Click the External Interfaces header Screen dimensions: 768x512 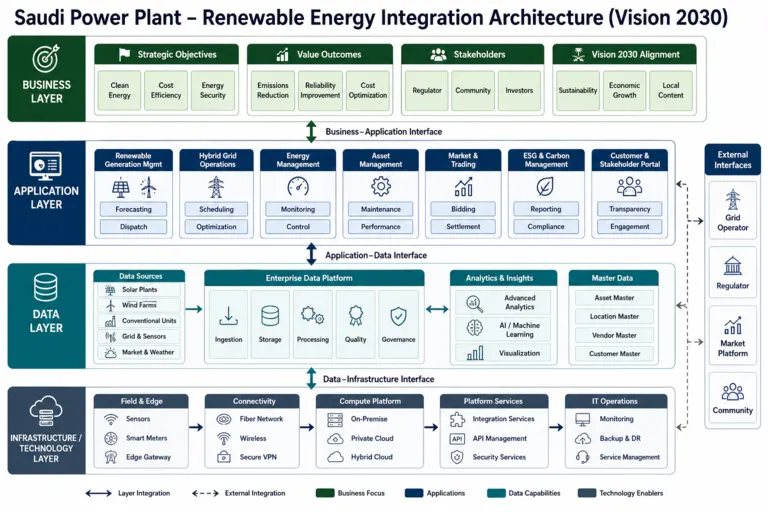point(732,160)
